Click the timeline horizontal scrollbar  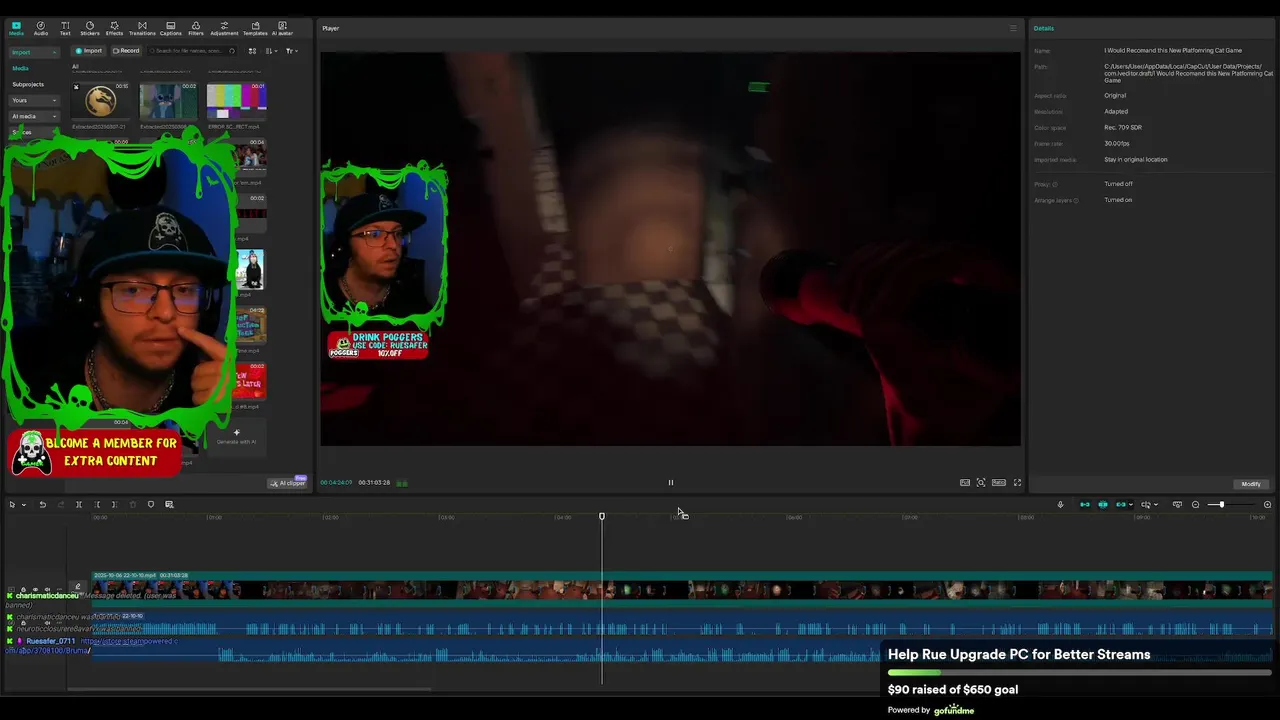click(249, 689)
